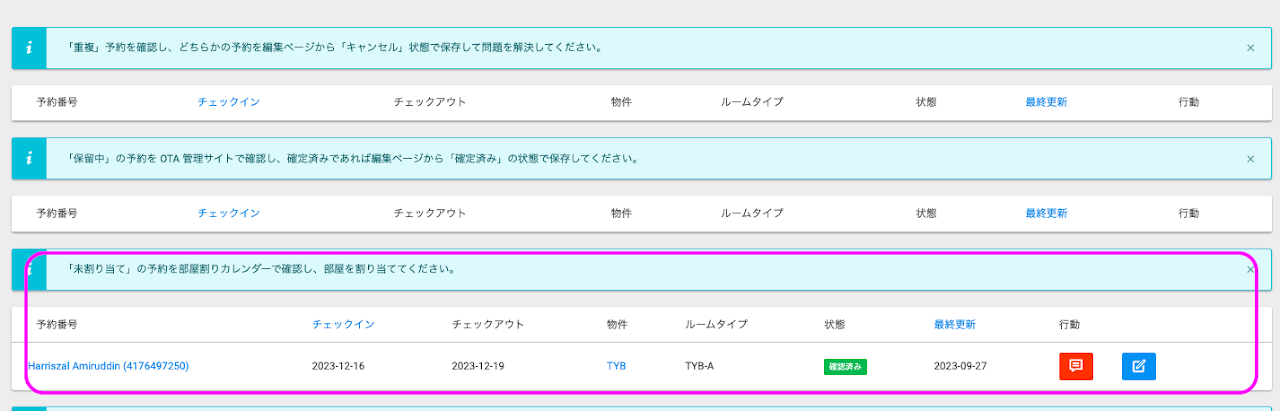Viewport: 1280px width, 411px height.
Task: Sort the 保留中 table by チェックイン
Action: coord(228,213)
